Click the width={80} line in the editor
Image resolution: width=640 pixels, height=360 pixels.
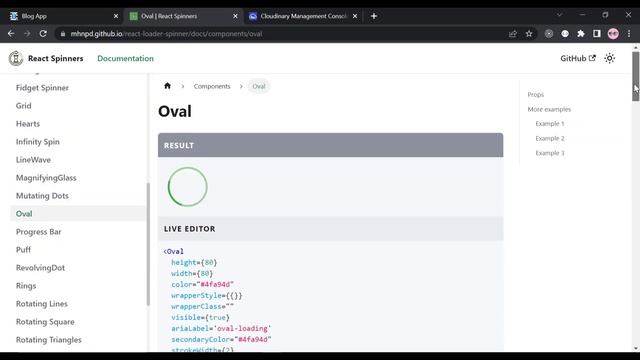192,273
